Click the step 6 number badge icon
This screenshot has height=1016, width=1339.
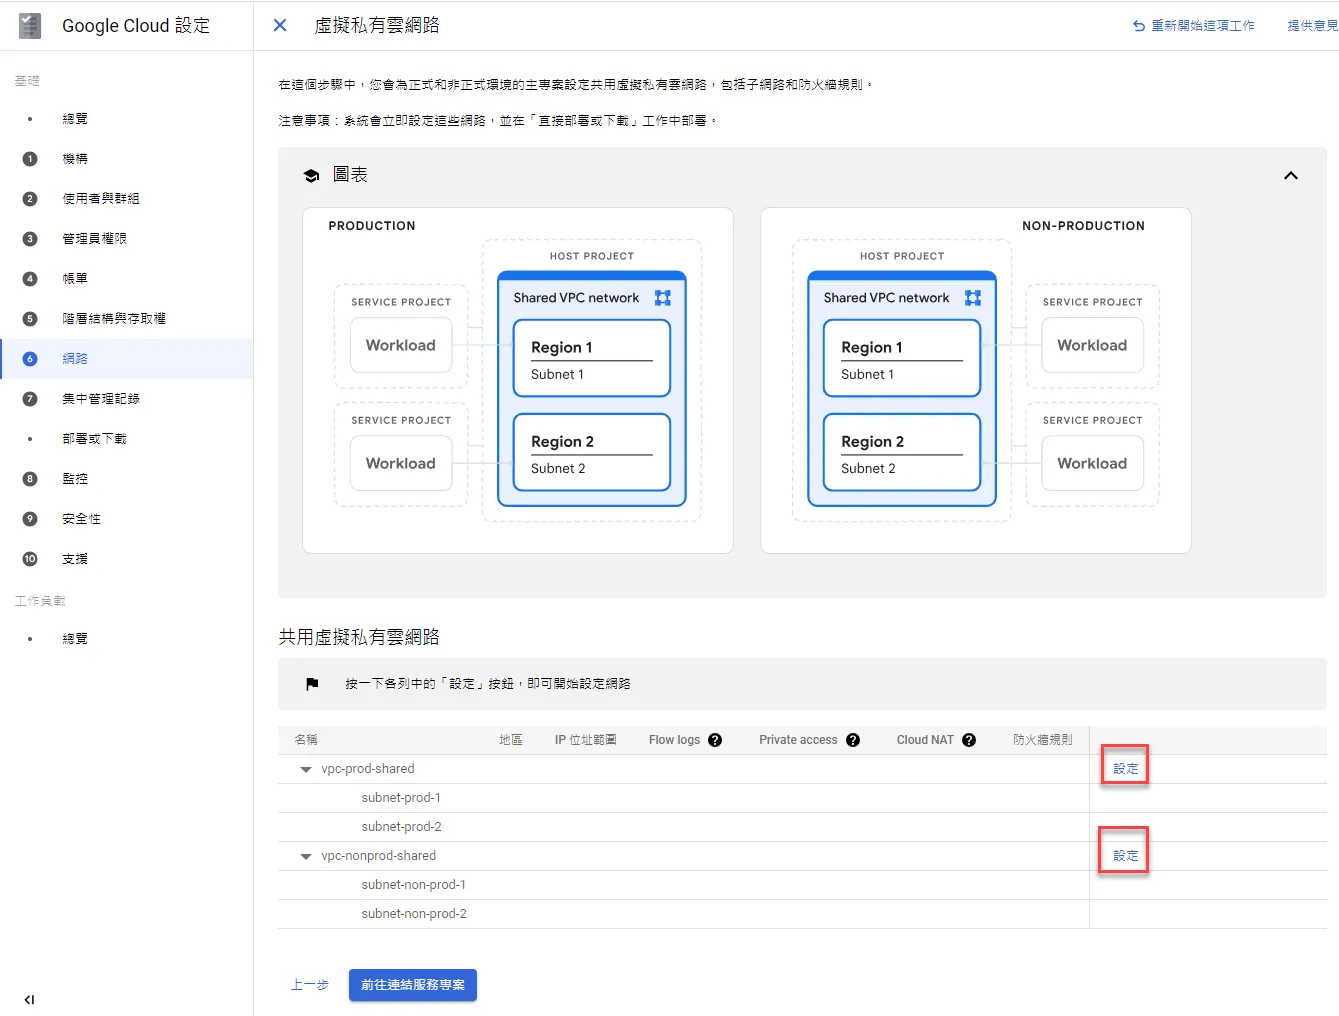tap(30, 359)
